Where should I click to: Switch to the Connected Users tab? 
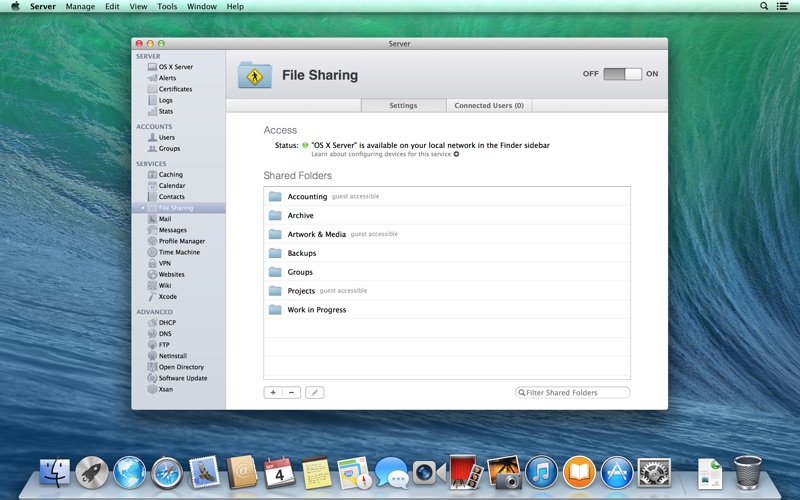point(489,105)
